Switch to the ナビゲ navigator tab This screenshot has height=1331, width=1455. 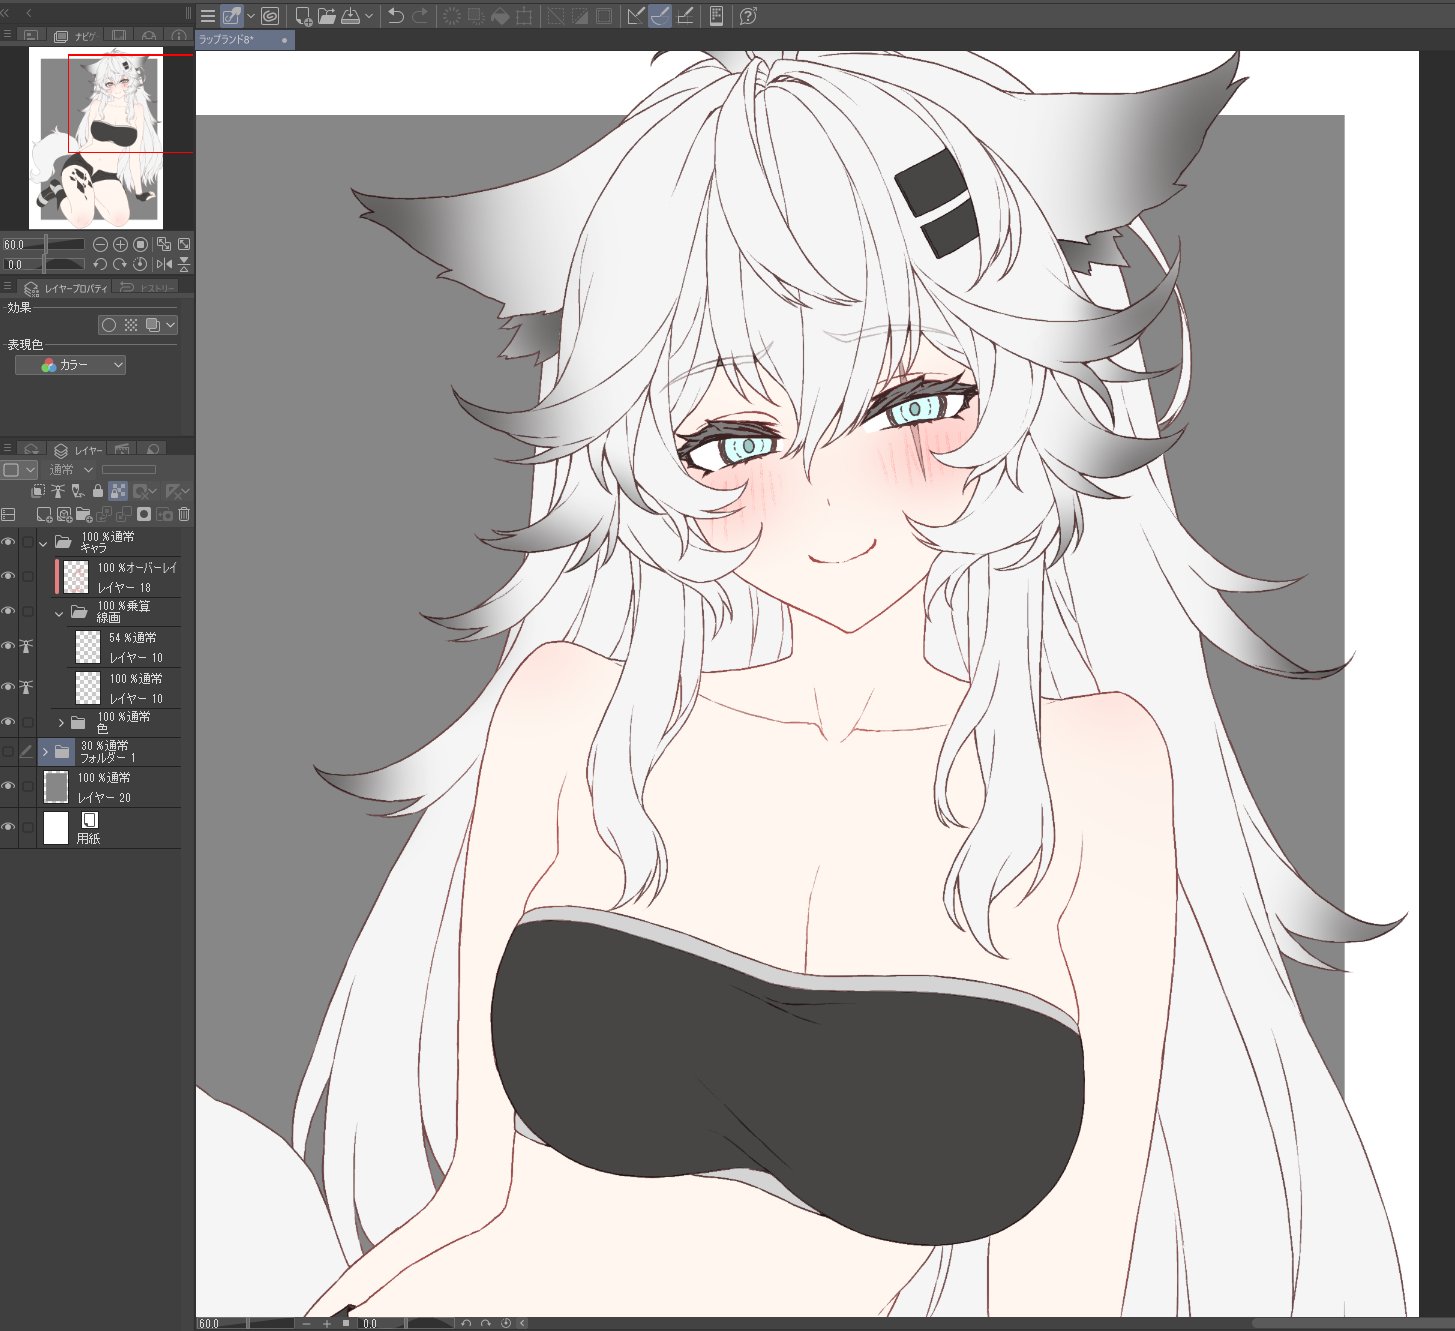pyautogui.click(x=76, y=36)
